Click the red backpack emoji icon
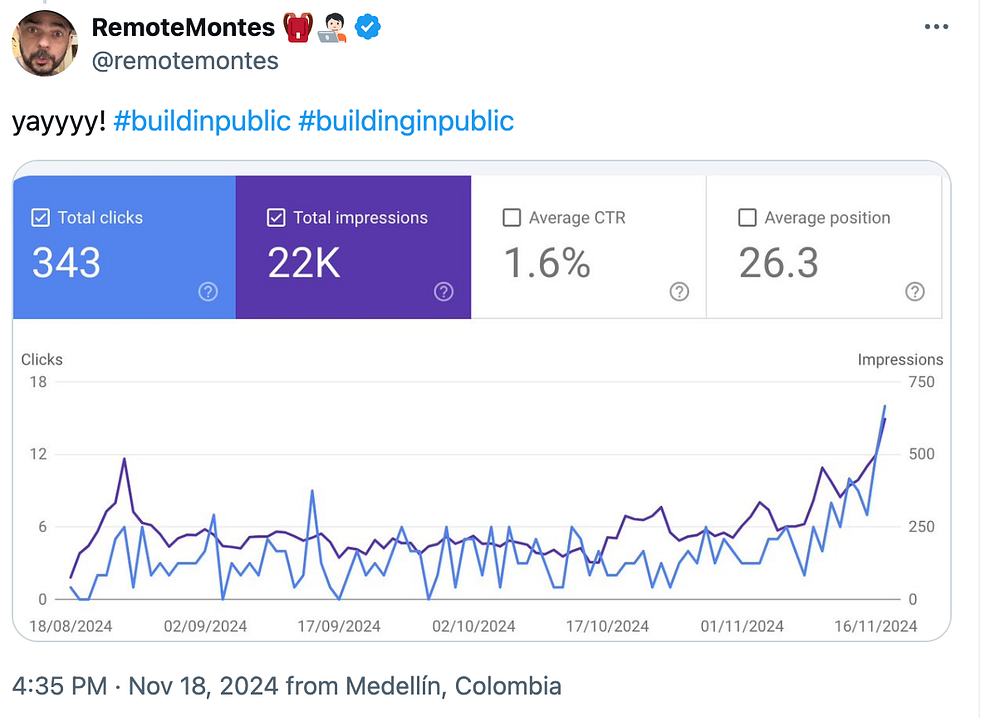Screen dimensions: 1000x718 pos(298,29)
